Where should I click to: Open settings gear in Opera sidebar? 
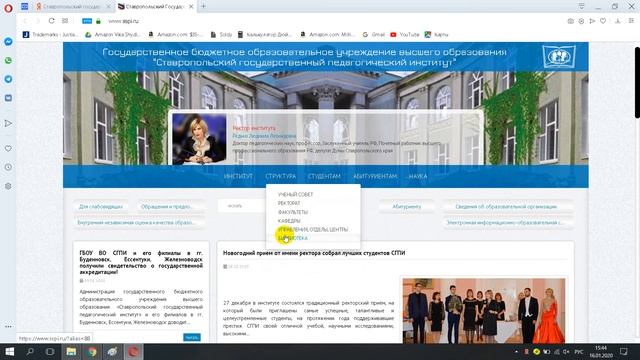(x=8, y=186)
